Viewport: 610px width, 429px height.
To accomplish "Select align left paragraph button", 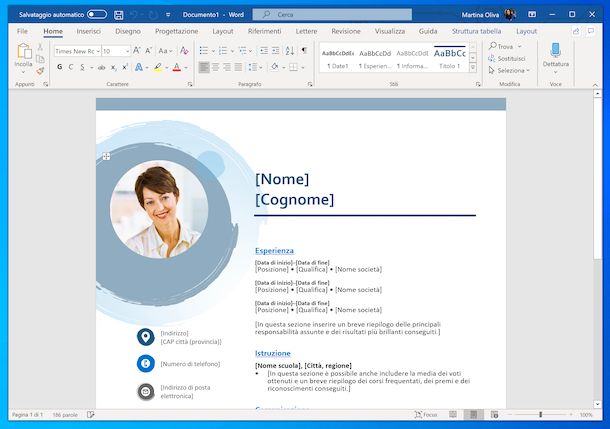I will pyautogui.click(x=204, y=67).
